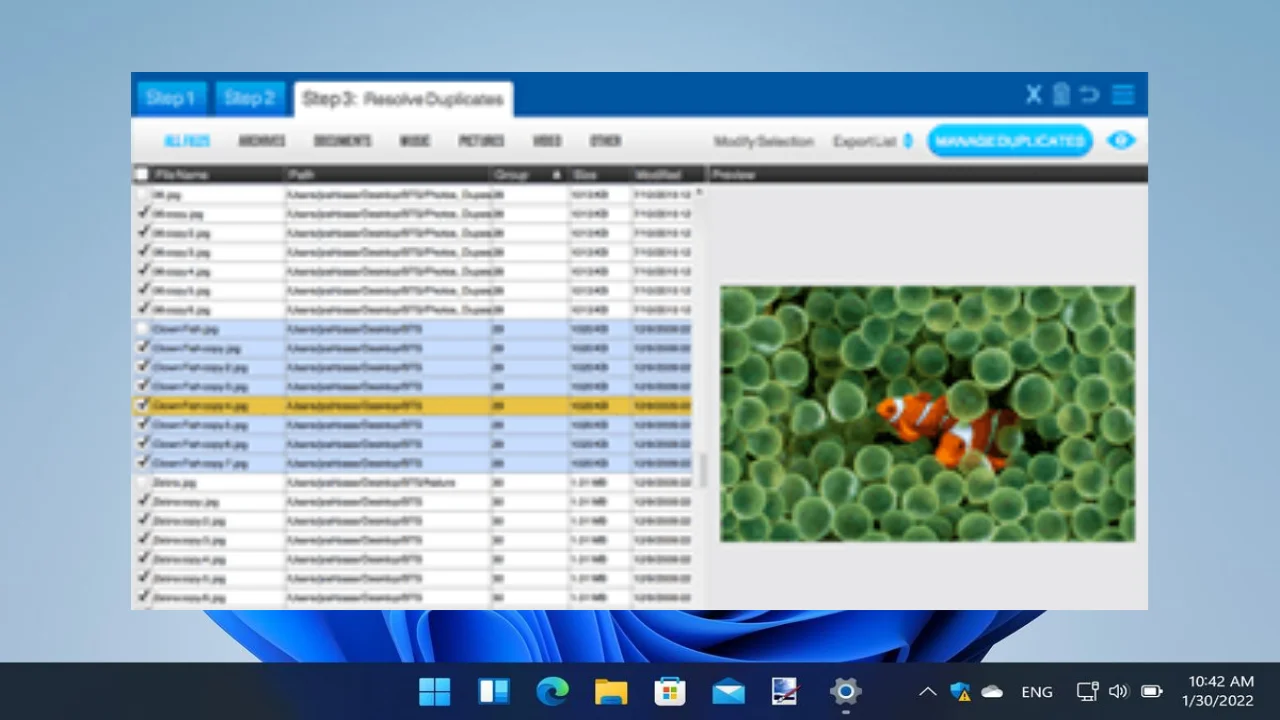Click the ENG language indicator
The image size is (1280, 720).
pos(1037,692)
